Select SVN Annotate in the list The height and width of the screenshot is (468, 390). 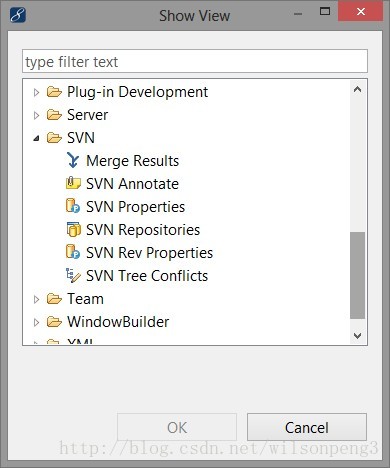point(132,184)
